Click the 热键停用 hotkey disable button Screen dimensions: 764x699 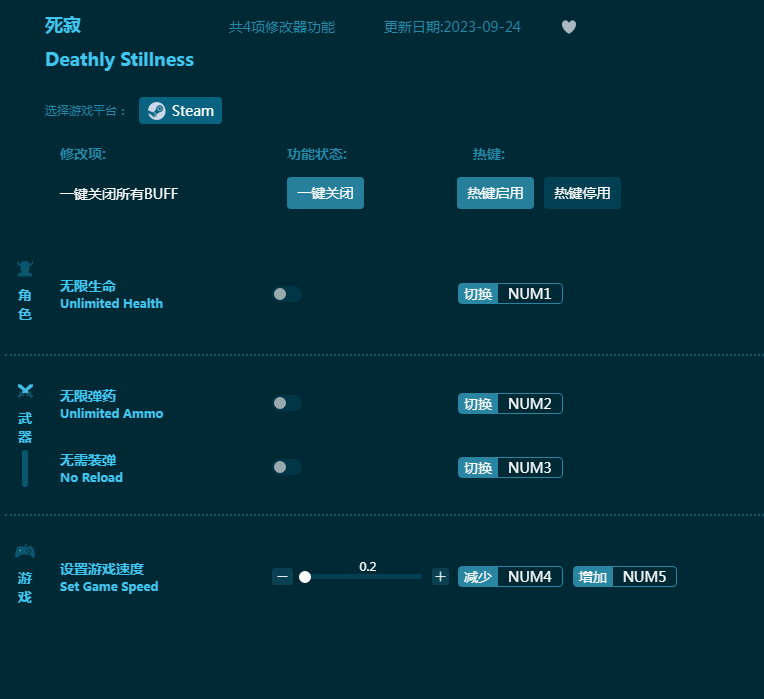tap(582, 193)
